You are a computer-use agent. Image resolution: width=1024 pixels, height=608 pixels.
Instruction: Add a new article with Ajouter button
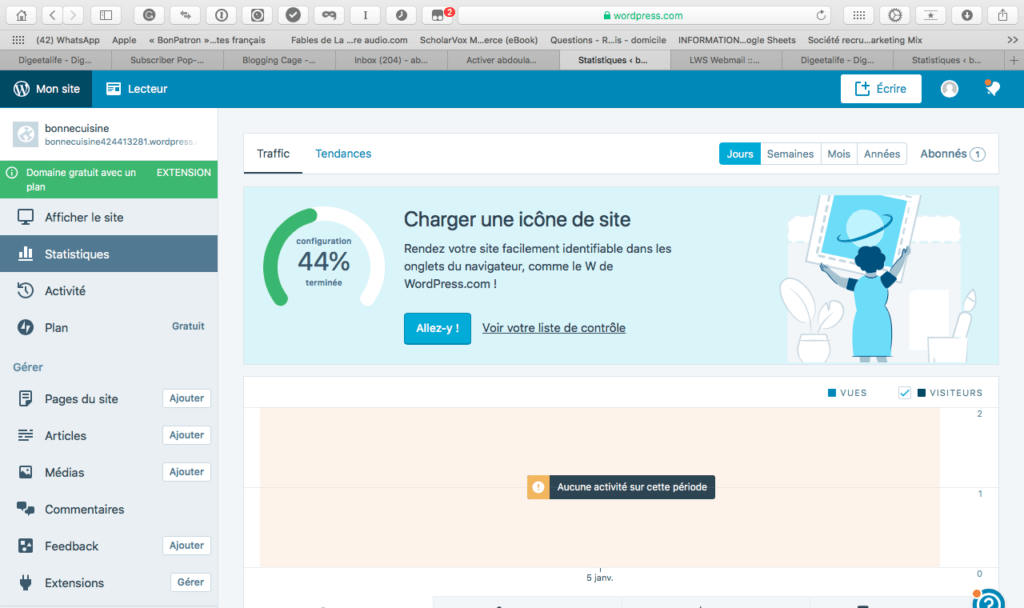click(186, 435)
